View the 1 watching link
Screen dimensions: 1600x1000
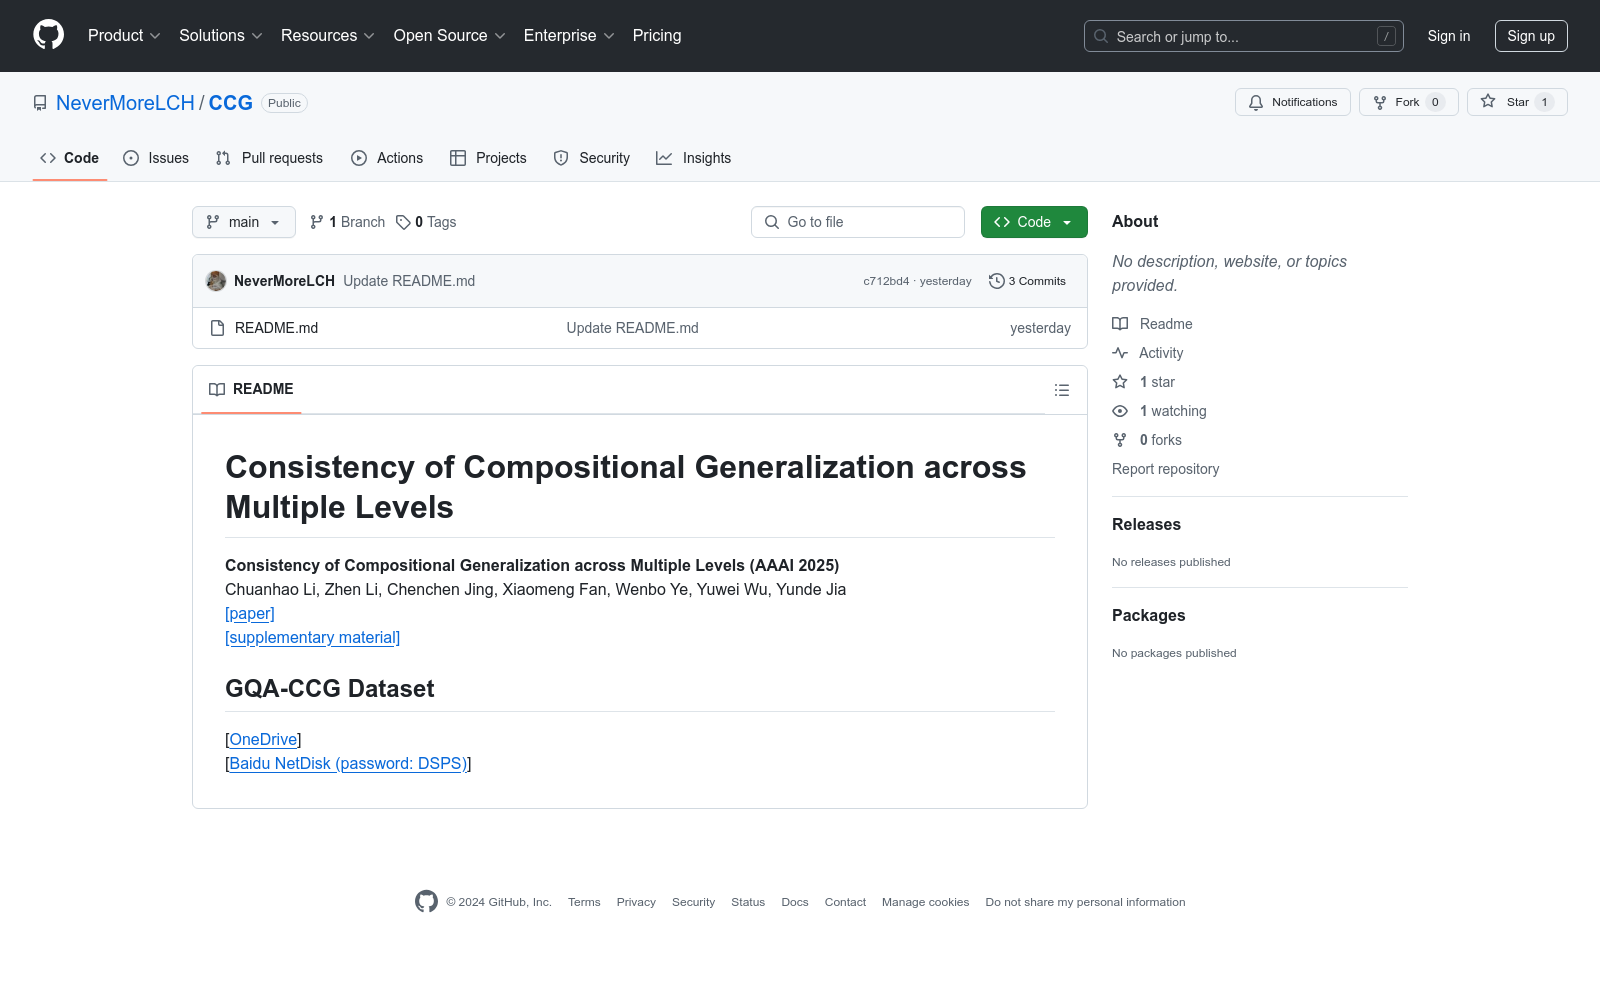click(x=1160, y=411)
